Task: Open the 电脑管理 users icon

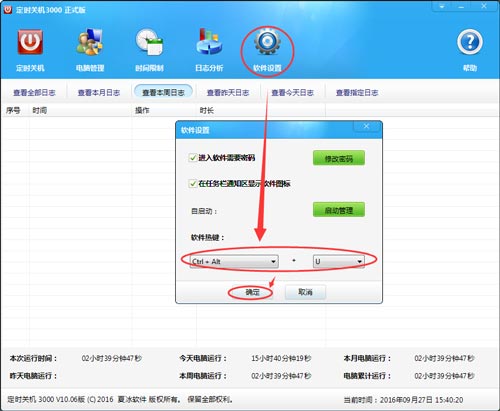Action: pyautogui.click(x=90, y=42)
